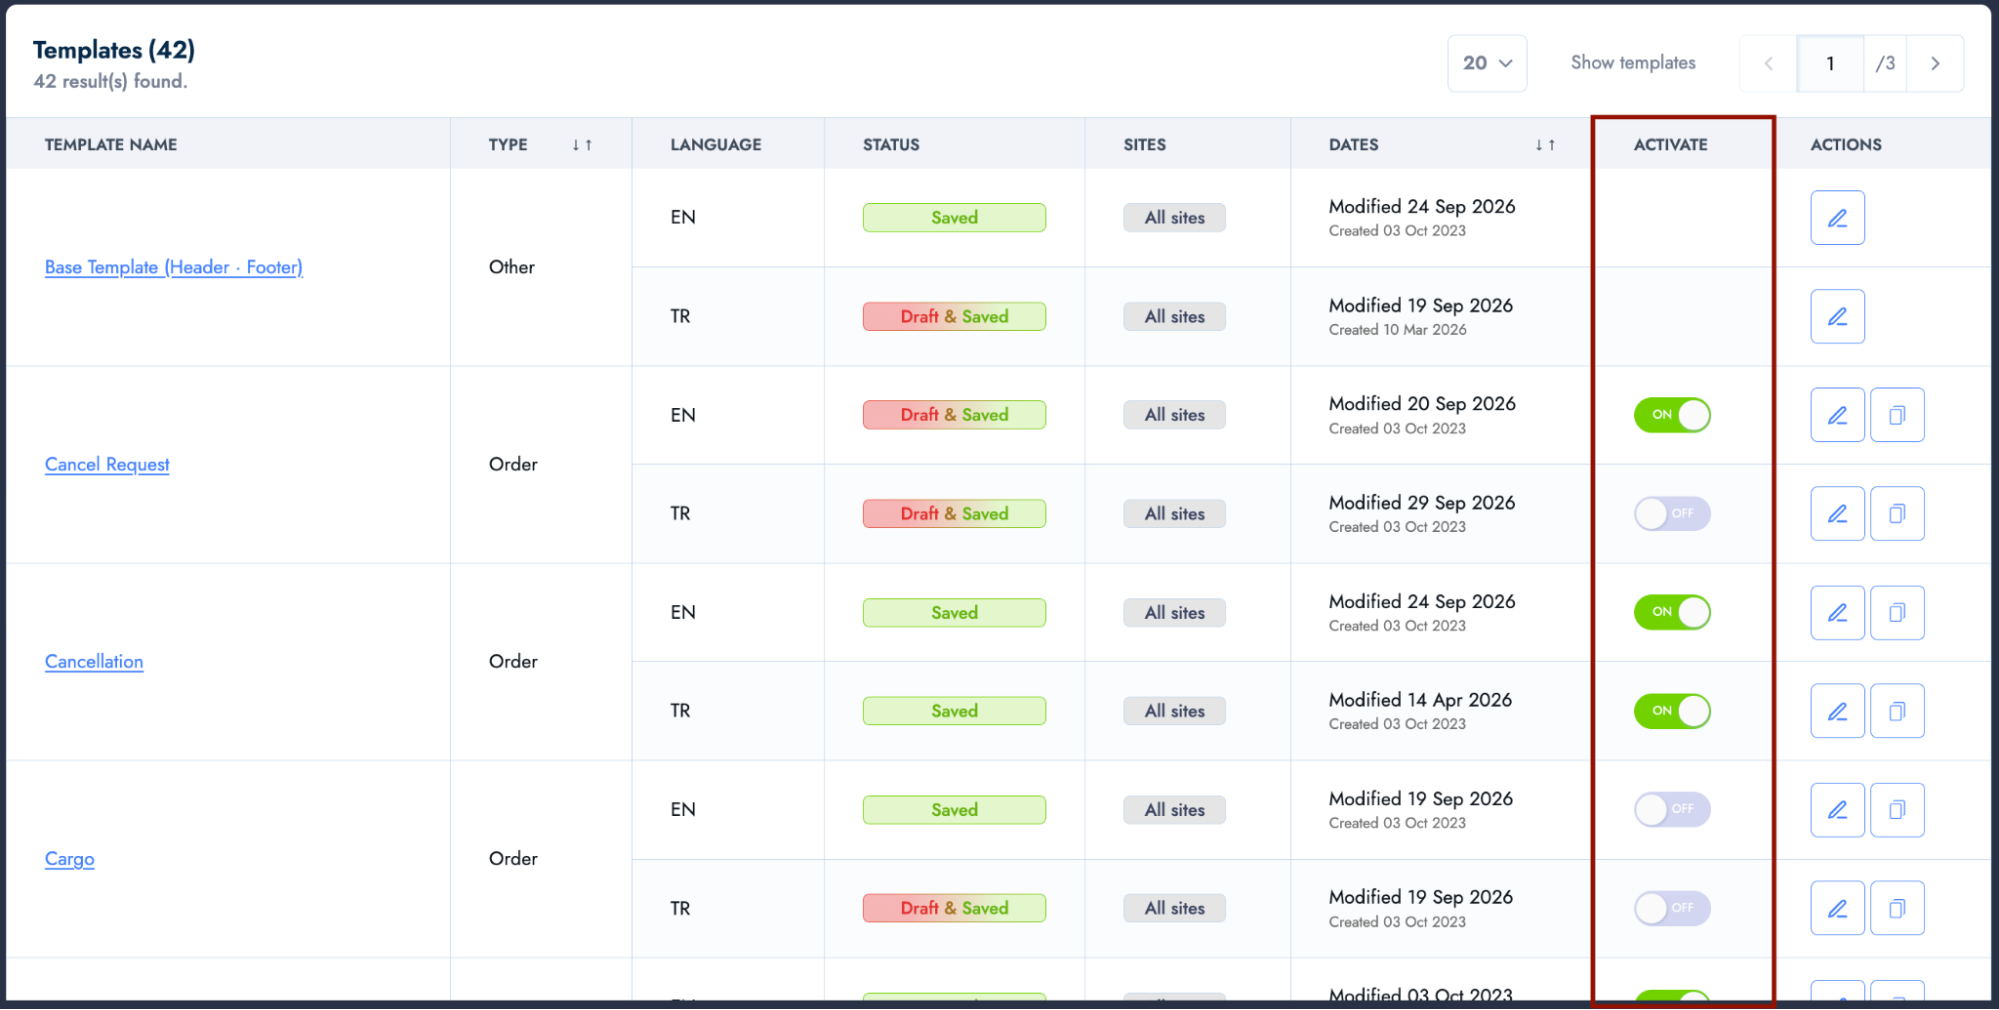Open the Base Template (Header - Footer) link
This screenshot has height=1010, width=1999.
174,267
